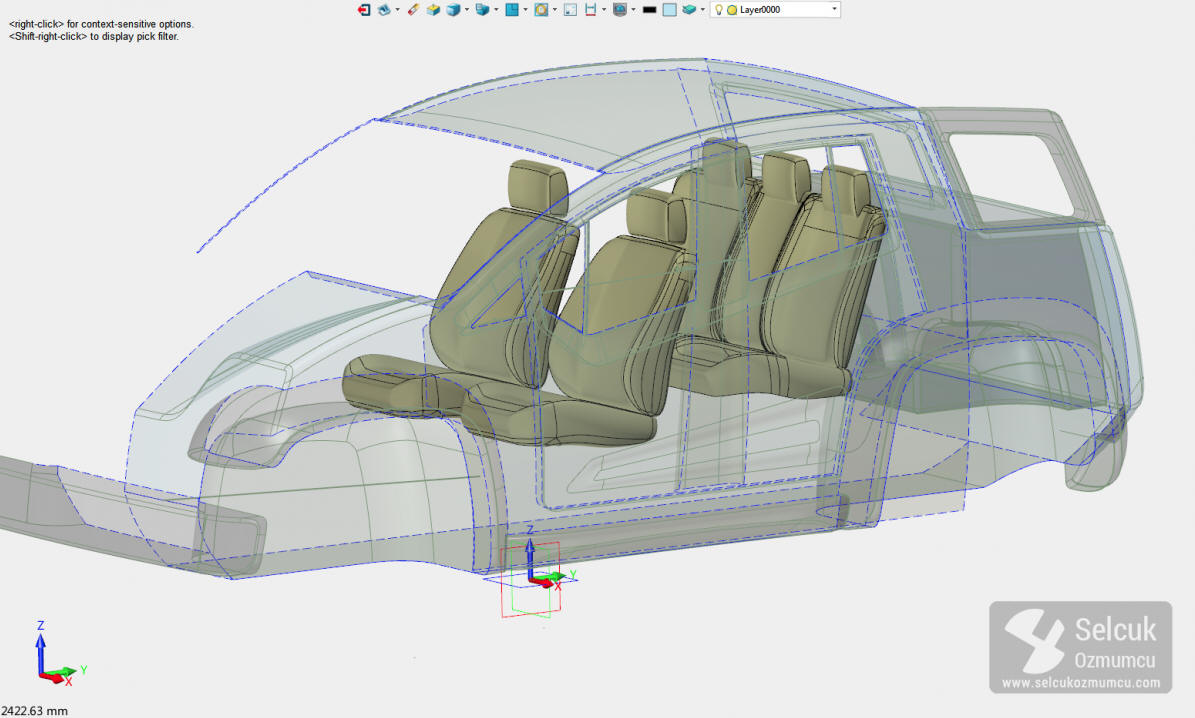Click the rendered view snapshot icon
The height and width of the screenshot is (718, 1195).
click(619, 9)
